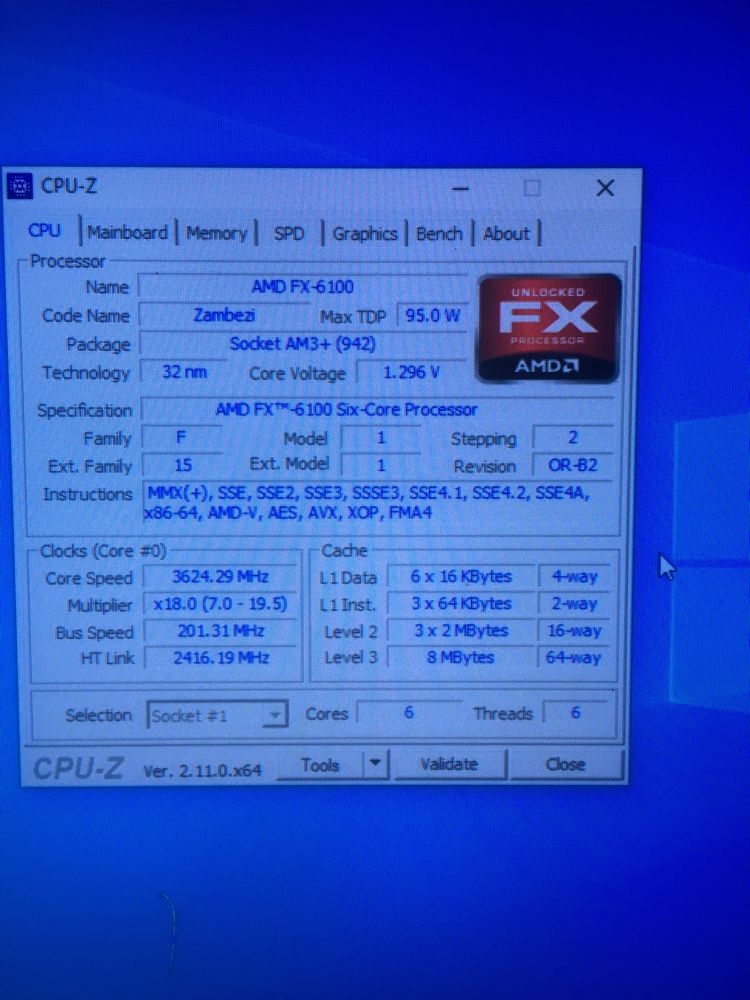750x1000 pixels.
Task: Minimize the CPU-Z window
Action: [460, 188]
